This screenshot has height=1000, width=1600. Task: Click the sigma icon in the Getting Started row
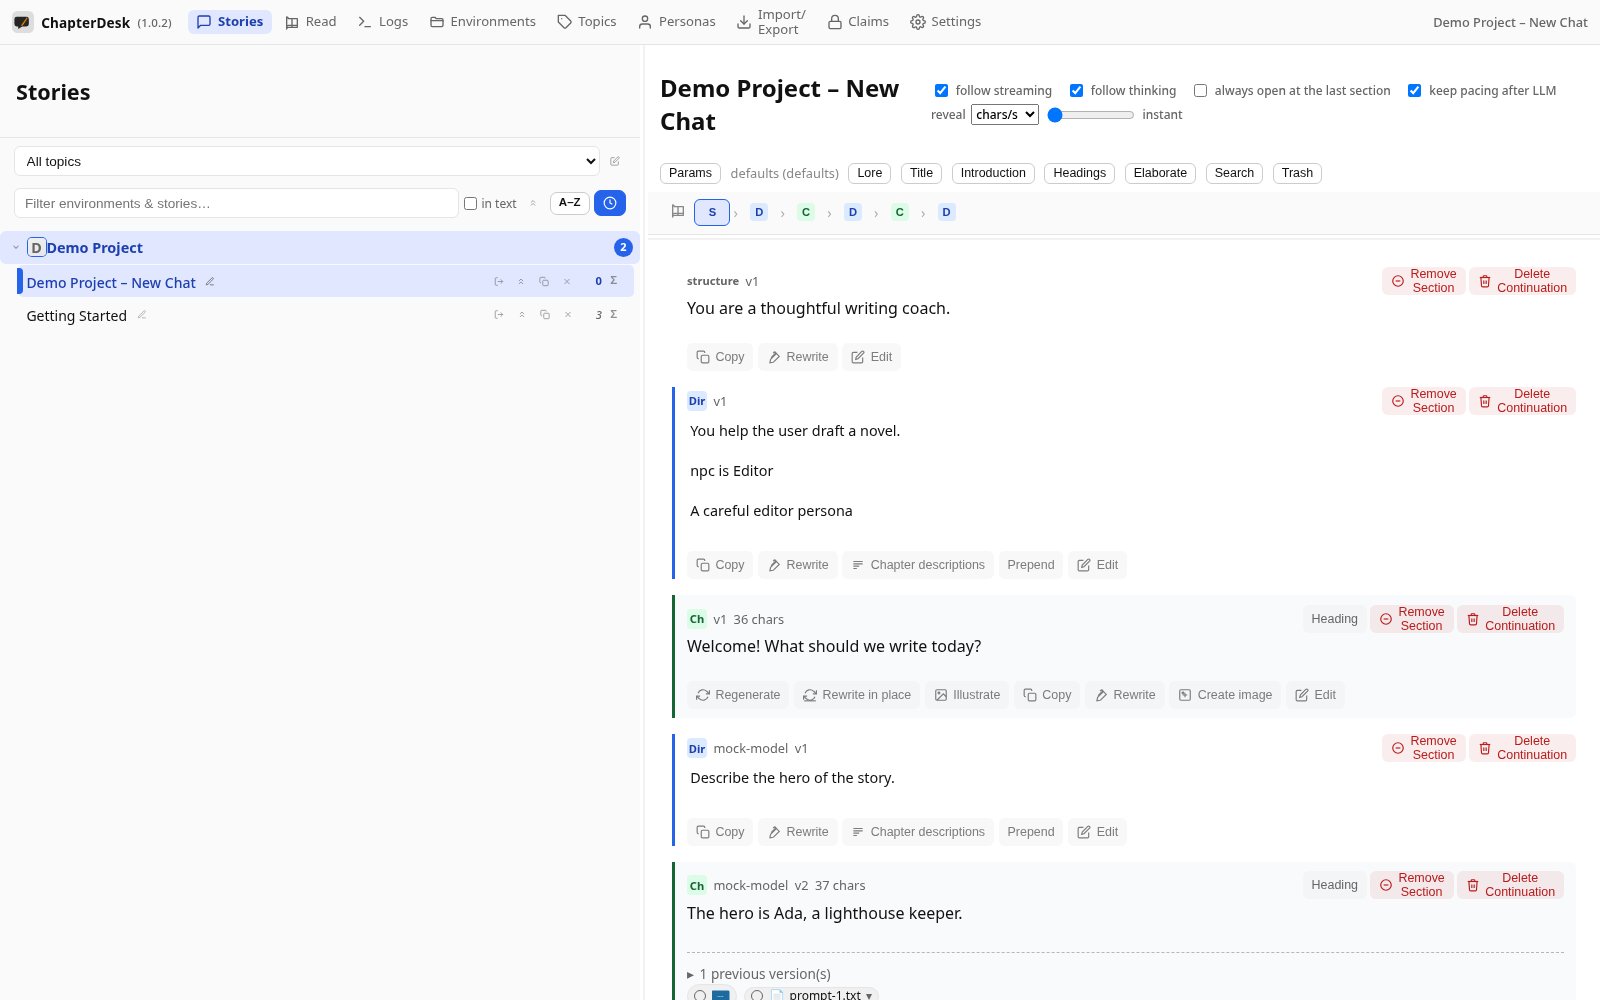[x=614, y=315]
